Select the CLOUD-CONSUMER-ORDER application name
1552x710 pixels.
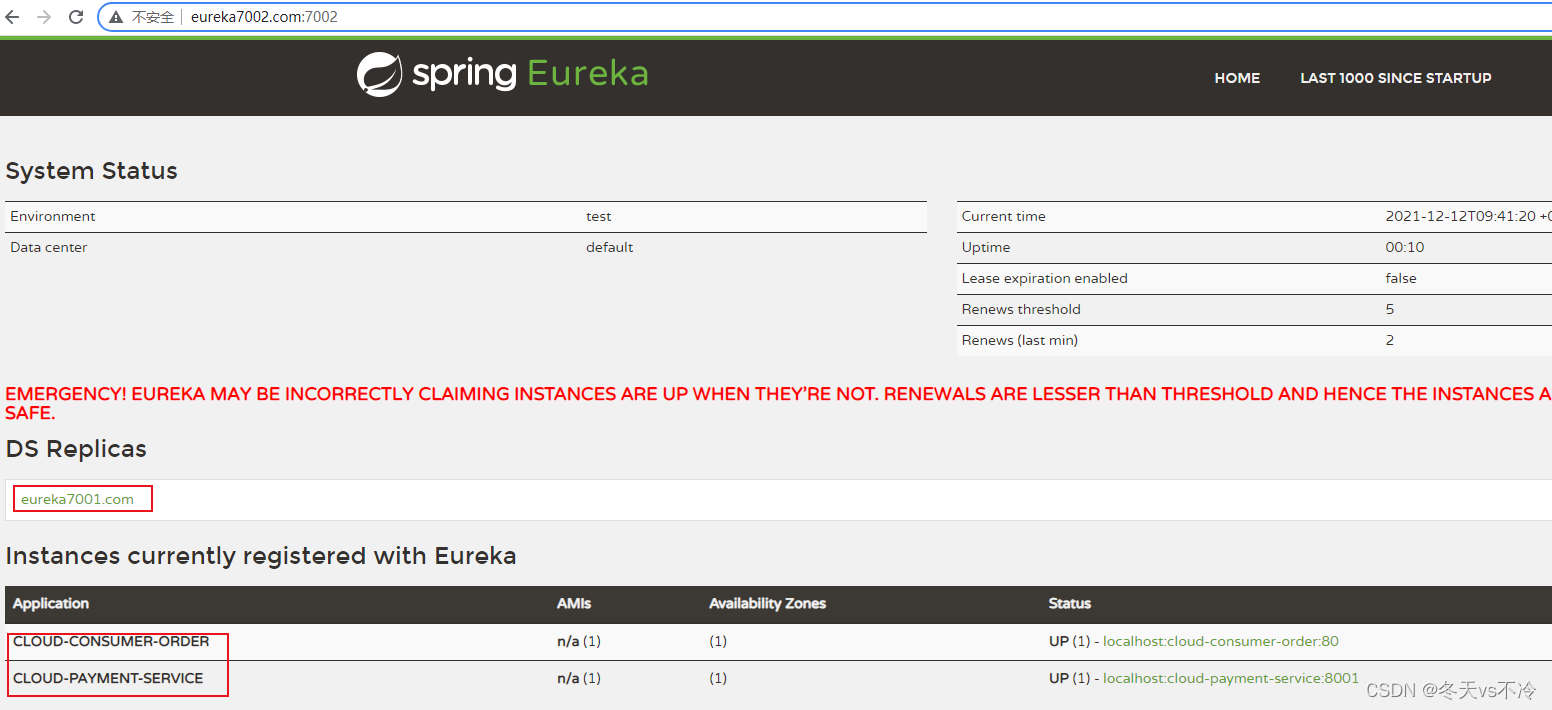pos(111,641)
